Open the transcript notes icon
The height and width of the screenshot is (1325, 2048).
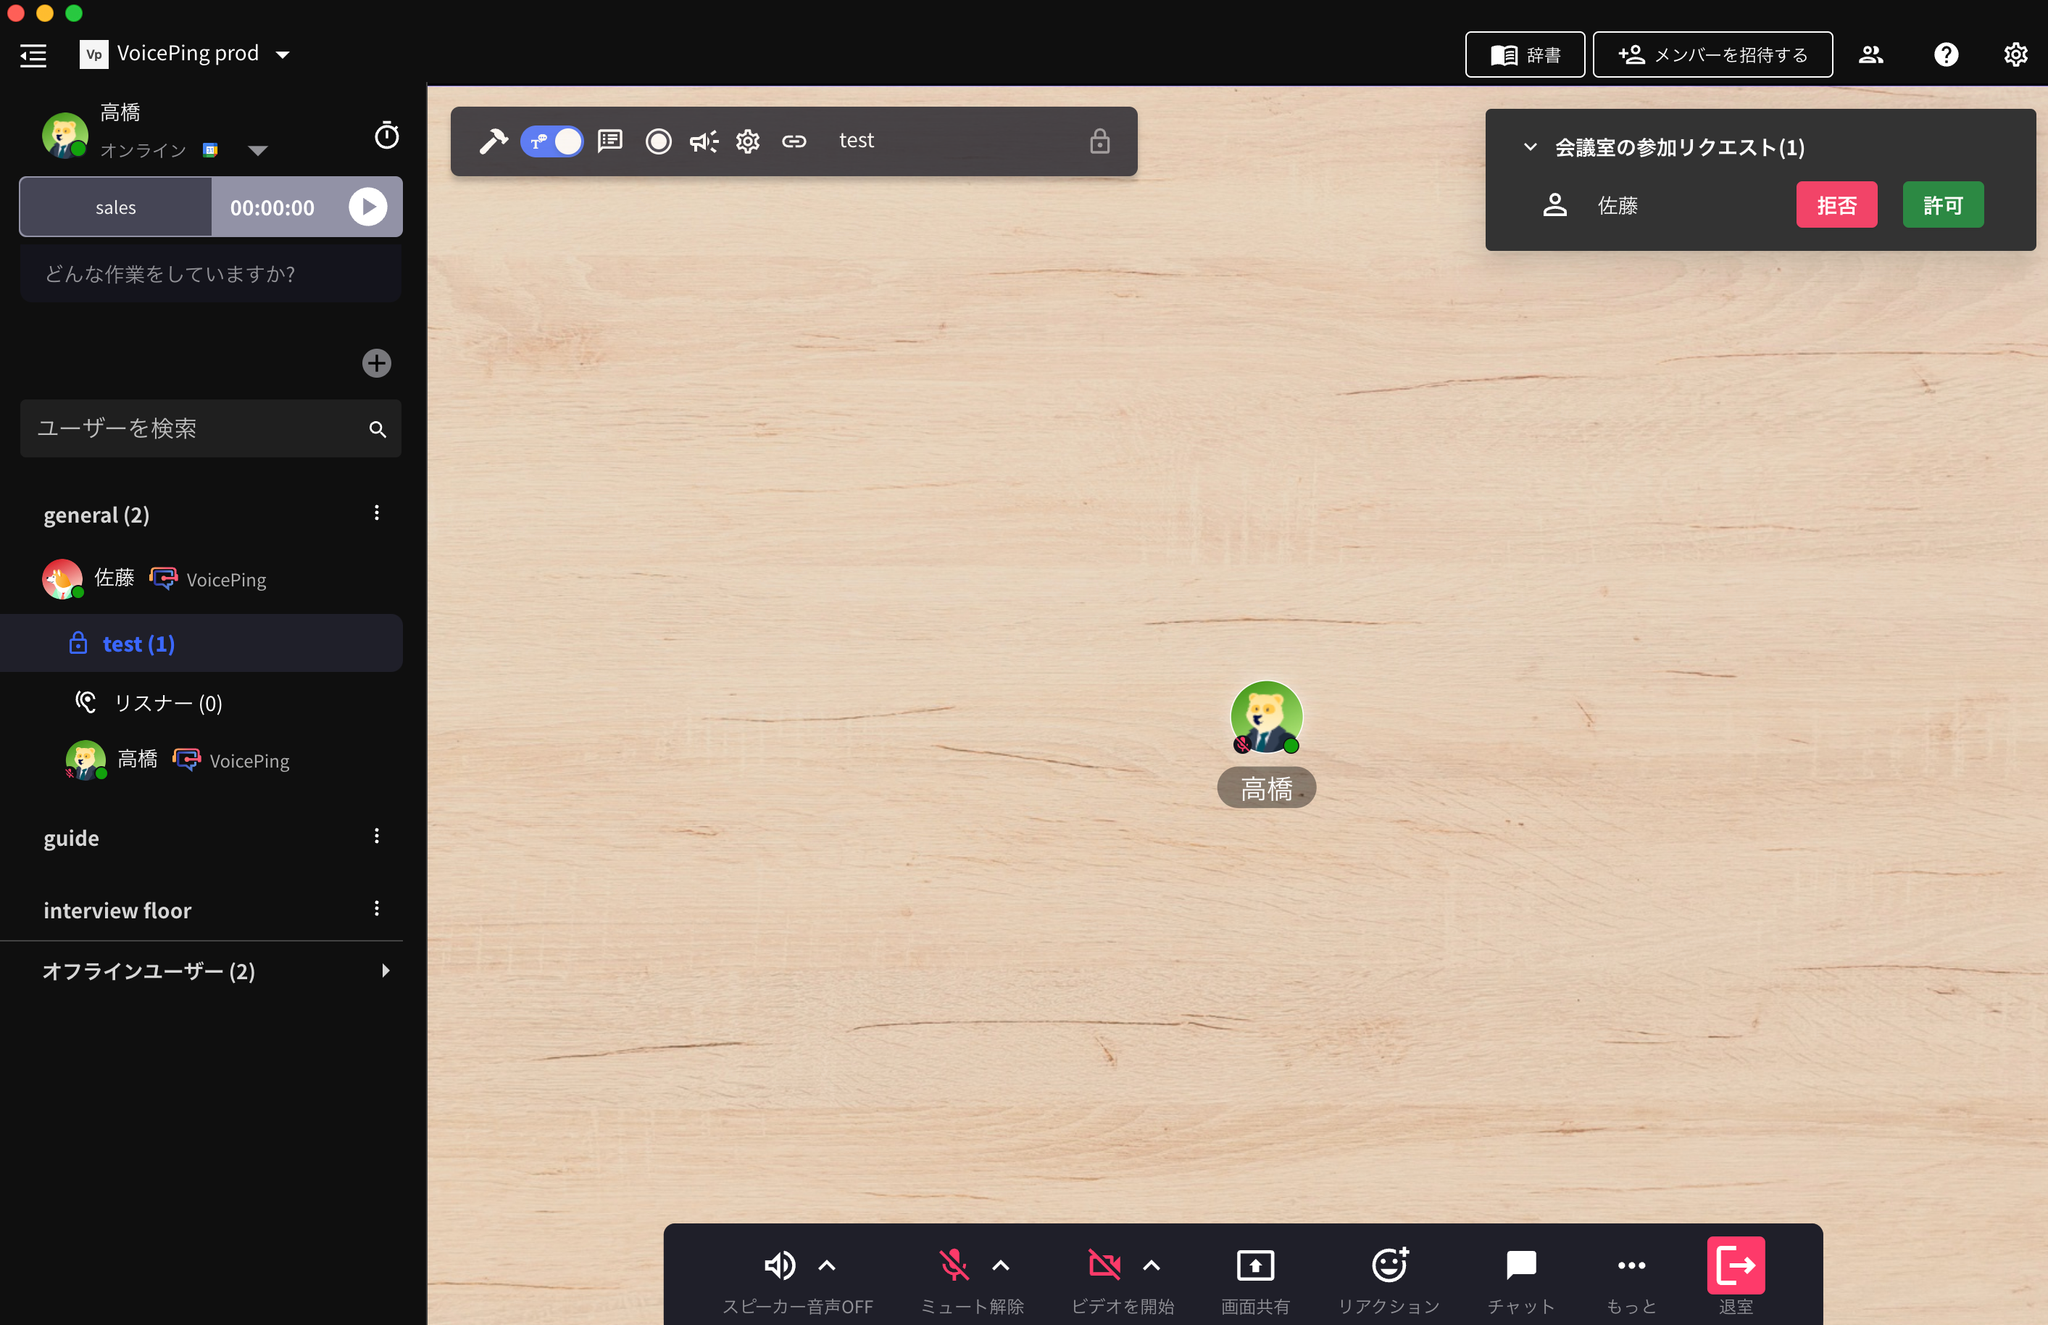tap(610, 141)
